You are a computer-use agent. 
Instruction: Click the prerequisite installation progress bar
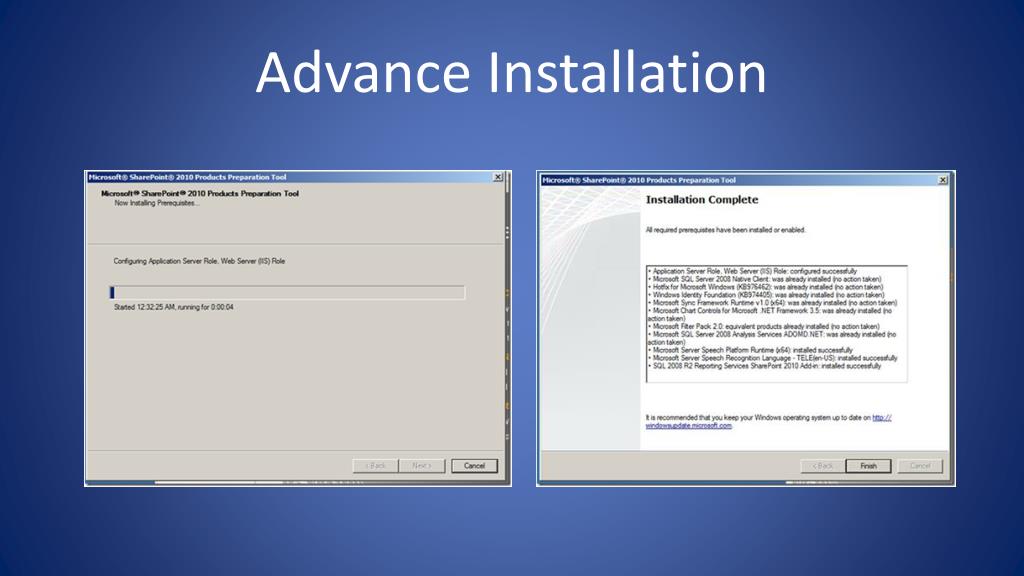(x=287, y=292)
